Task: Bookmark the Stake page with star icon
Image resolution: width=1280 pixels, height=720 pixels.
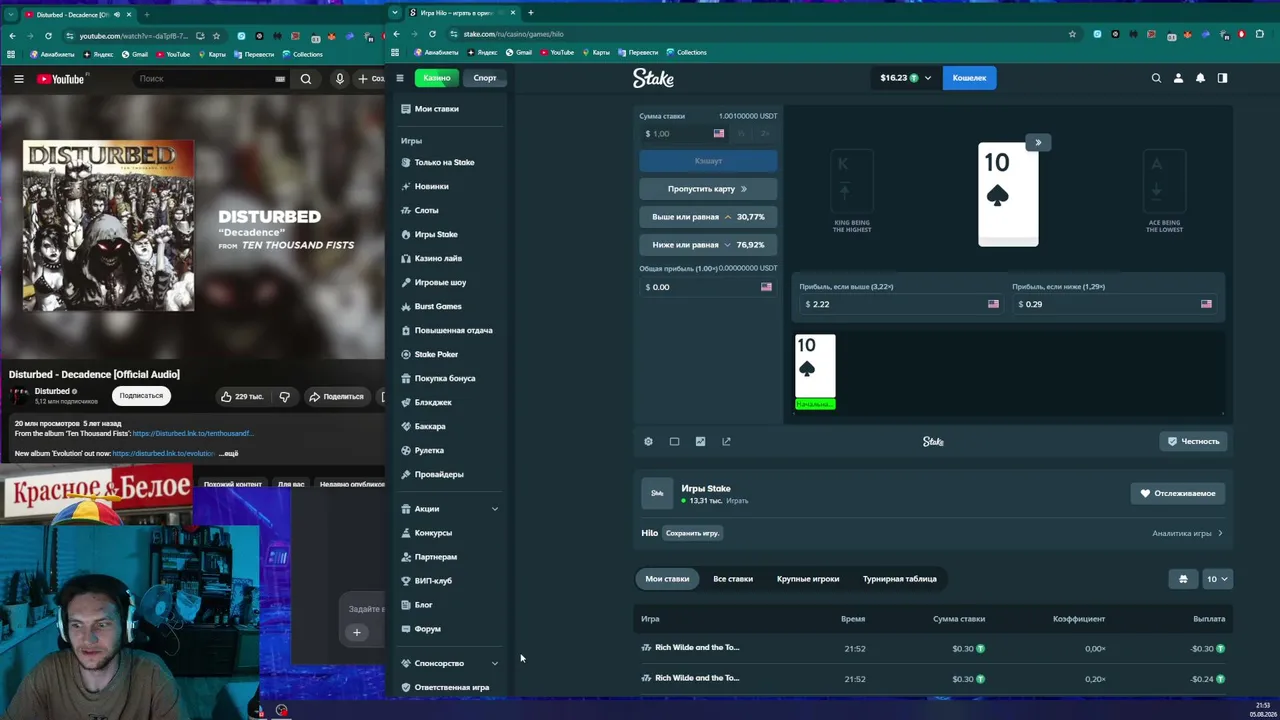Action: [x=1072, y=34]
